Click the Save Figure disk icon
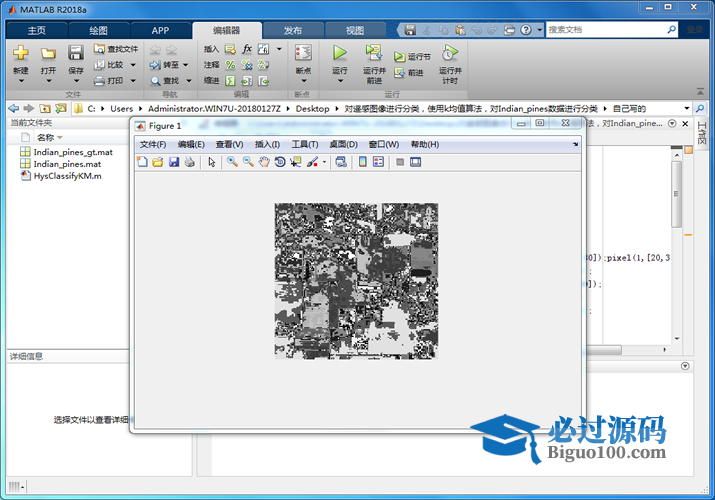 tap(174, 162)
